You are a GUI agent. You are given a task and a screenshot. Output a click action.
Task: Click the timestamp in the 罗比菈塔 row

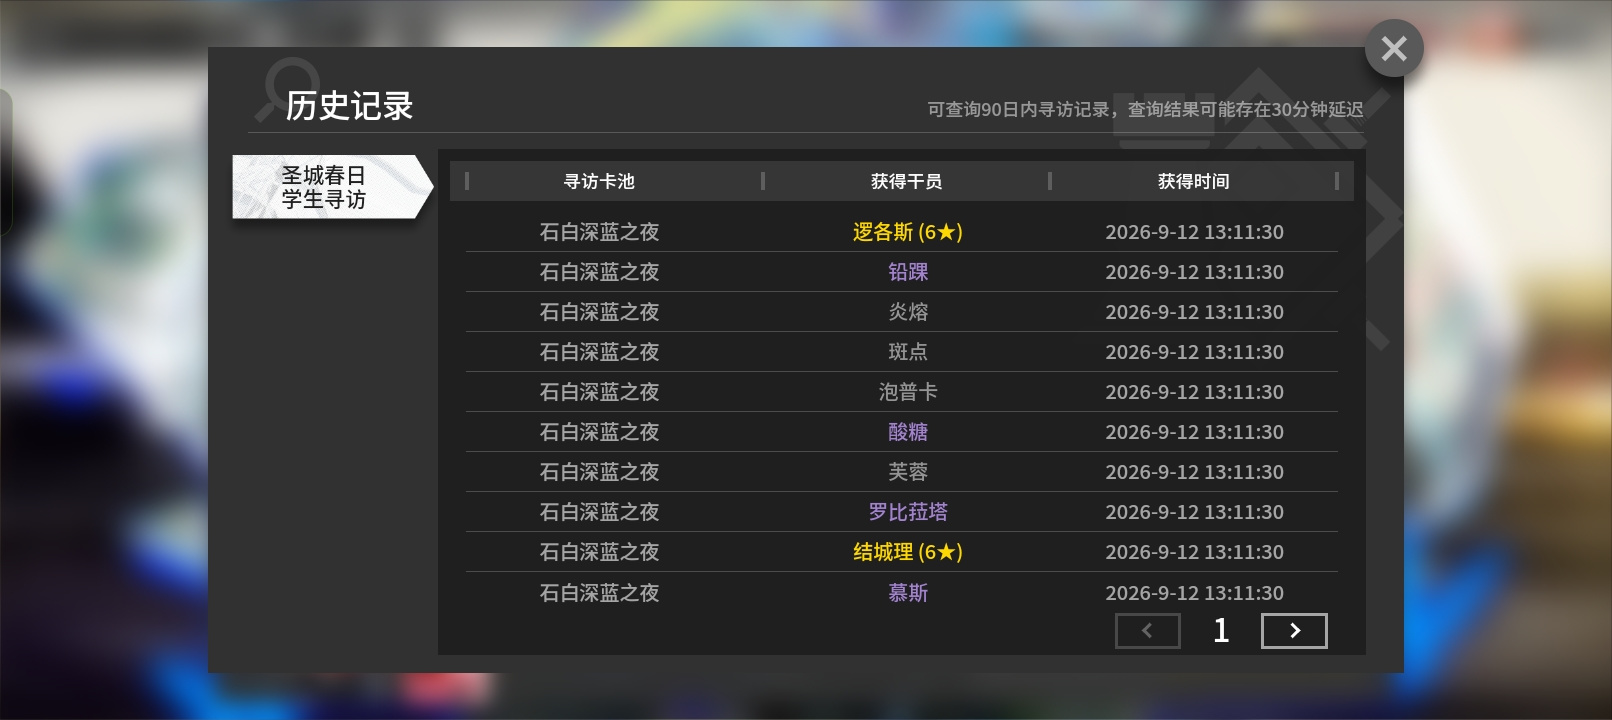1195,512
